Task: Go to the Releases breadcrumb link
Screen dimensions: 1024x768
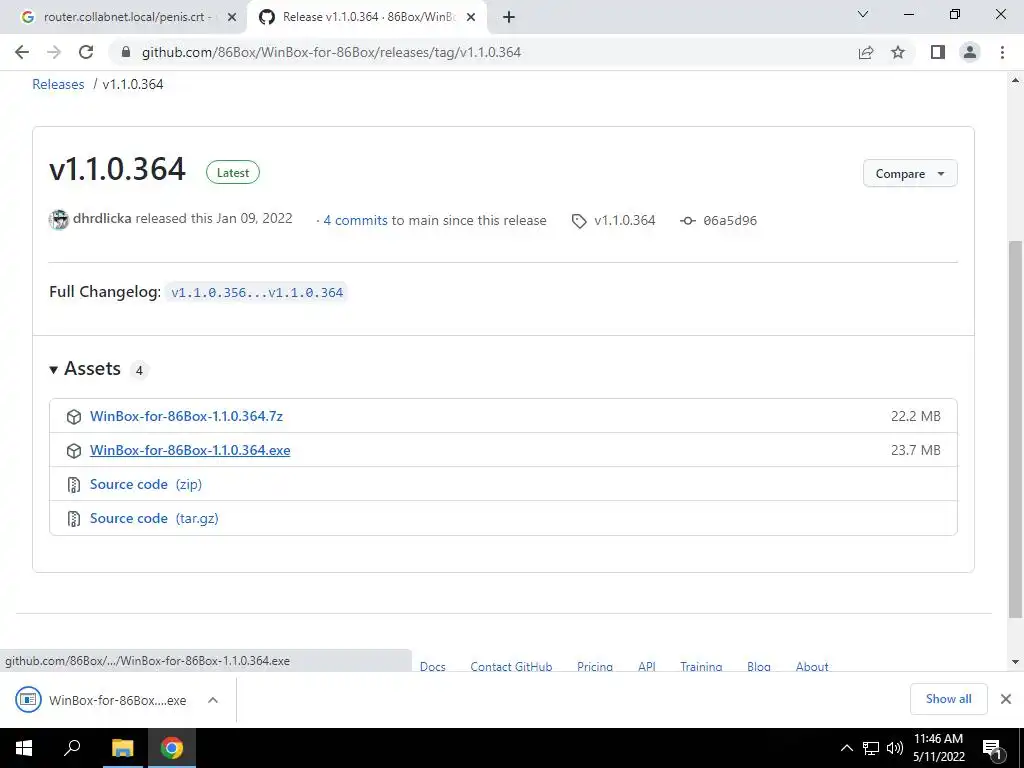Action: (58, 84)
